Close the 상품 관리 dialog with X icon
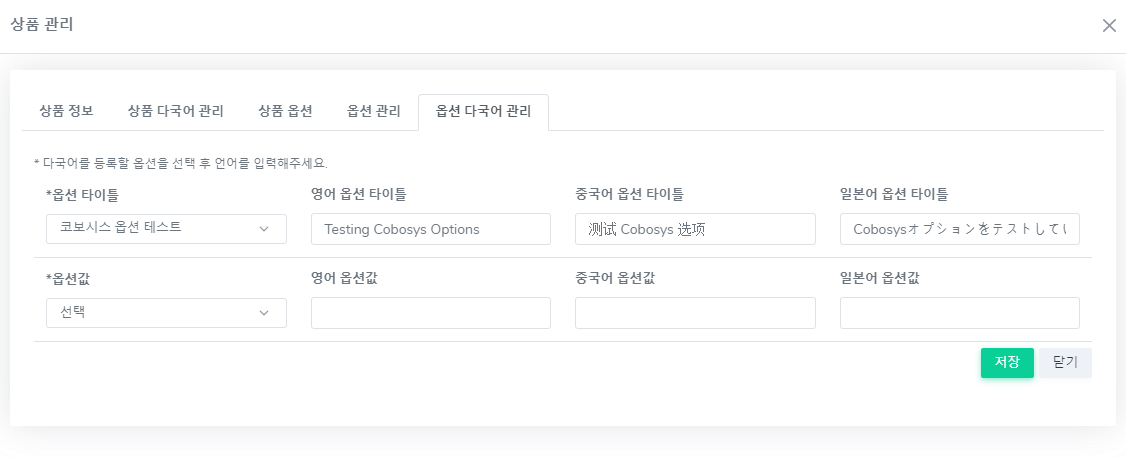 [1109, 26]
